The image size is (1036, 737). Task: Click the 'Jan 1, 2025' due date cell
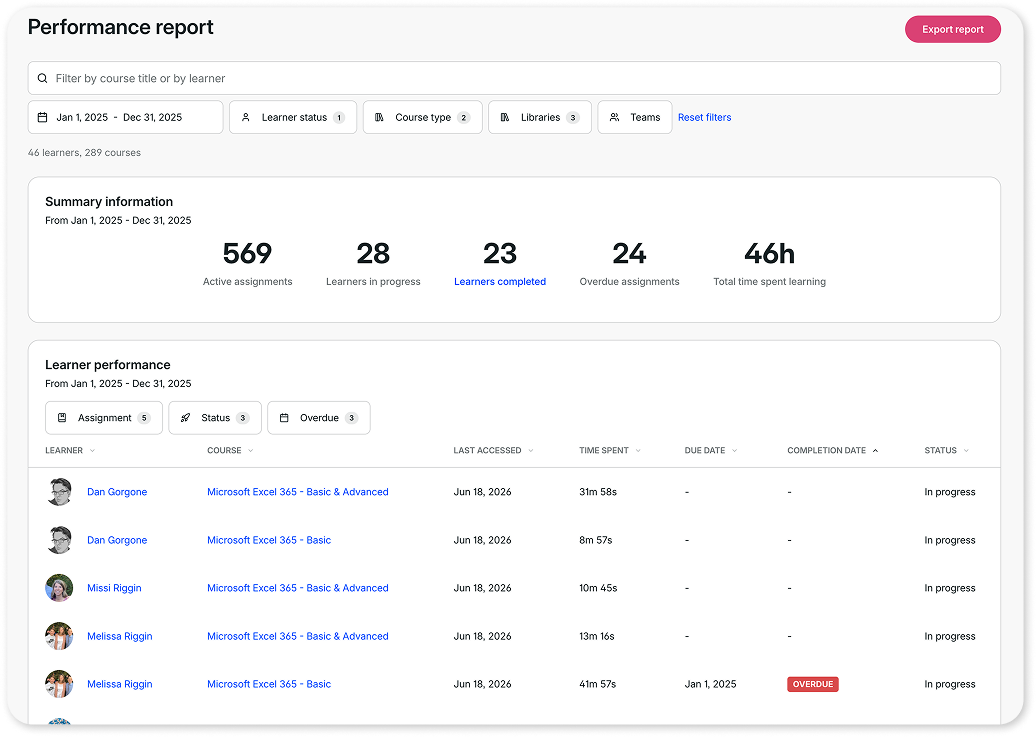click(710, 684)
